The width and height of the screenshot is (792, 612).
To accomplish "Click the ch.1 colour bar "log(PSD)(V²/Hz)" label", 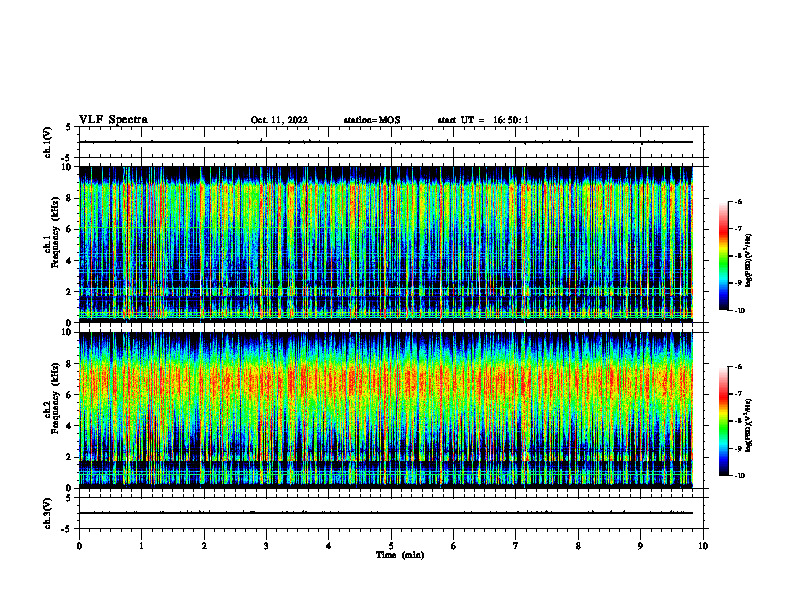I will pyautogui.click(x=749, y=260).
